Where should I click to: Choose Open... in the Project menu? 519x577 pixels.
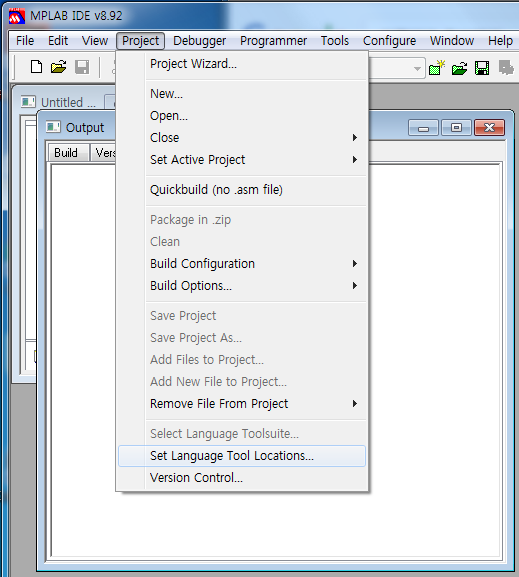(242, 116)
